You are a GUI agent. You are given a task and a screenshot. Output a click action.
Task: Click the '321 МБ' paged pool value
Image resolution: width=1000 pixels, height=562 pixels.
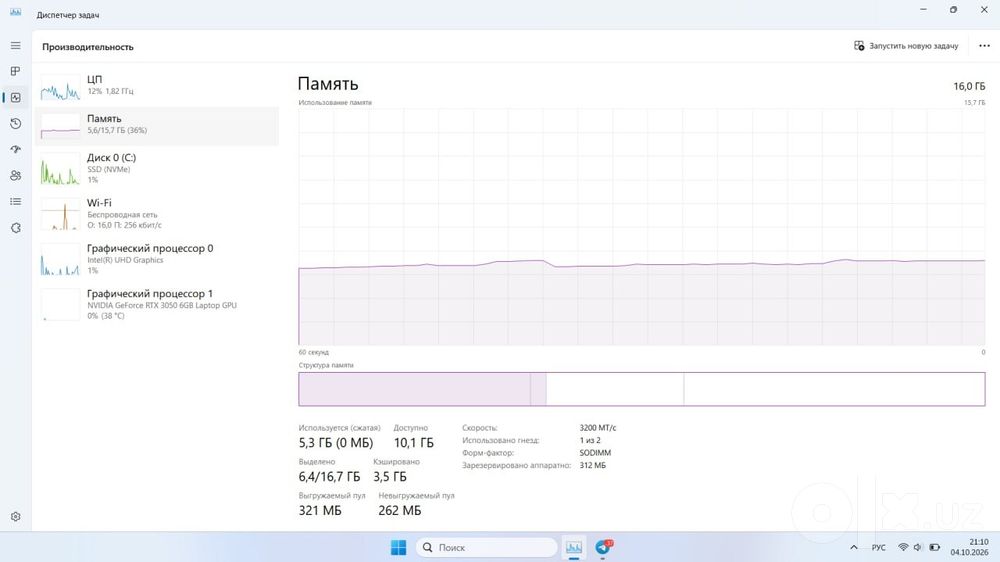coord(320,510)
